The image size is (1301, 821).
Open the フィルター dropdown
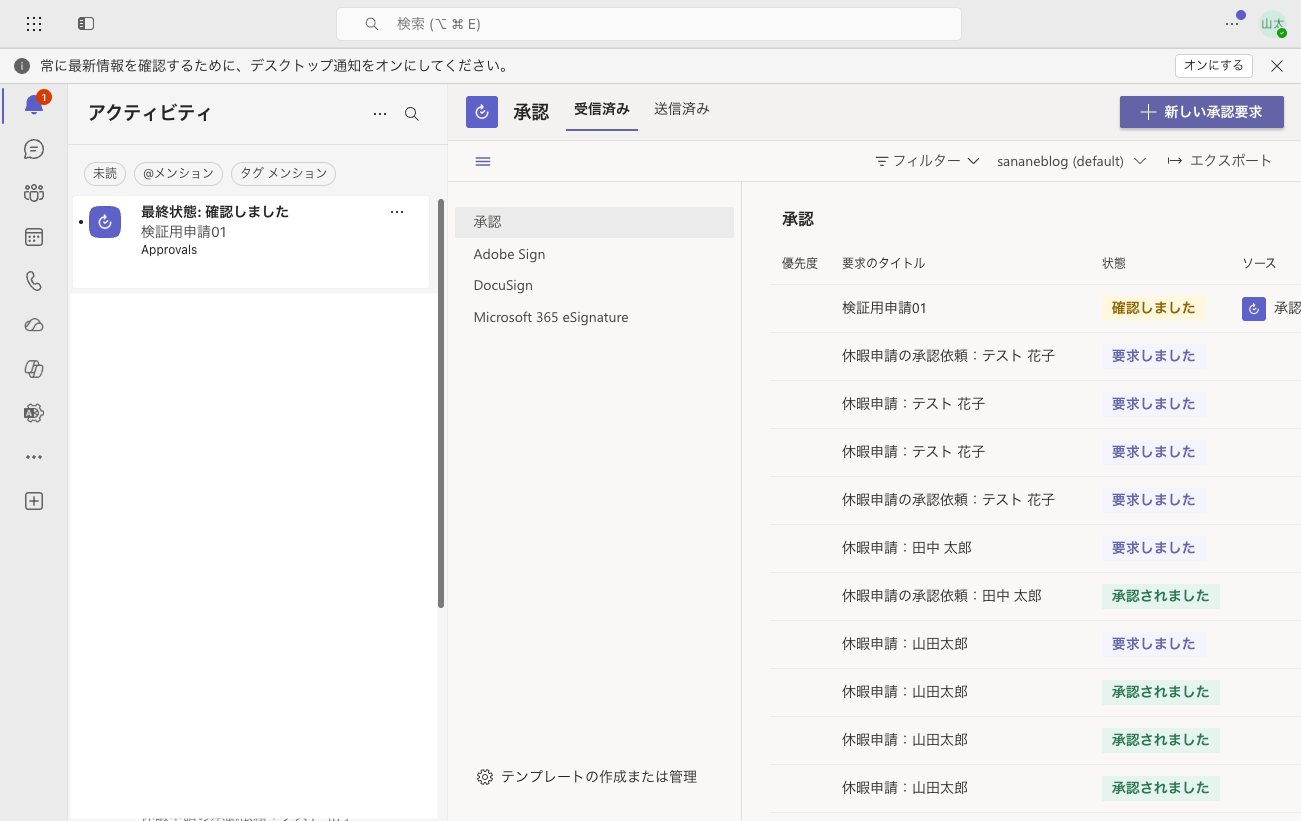(927, 161)
